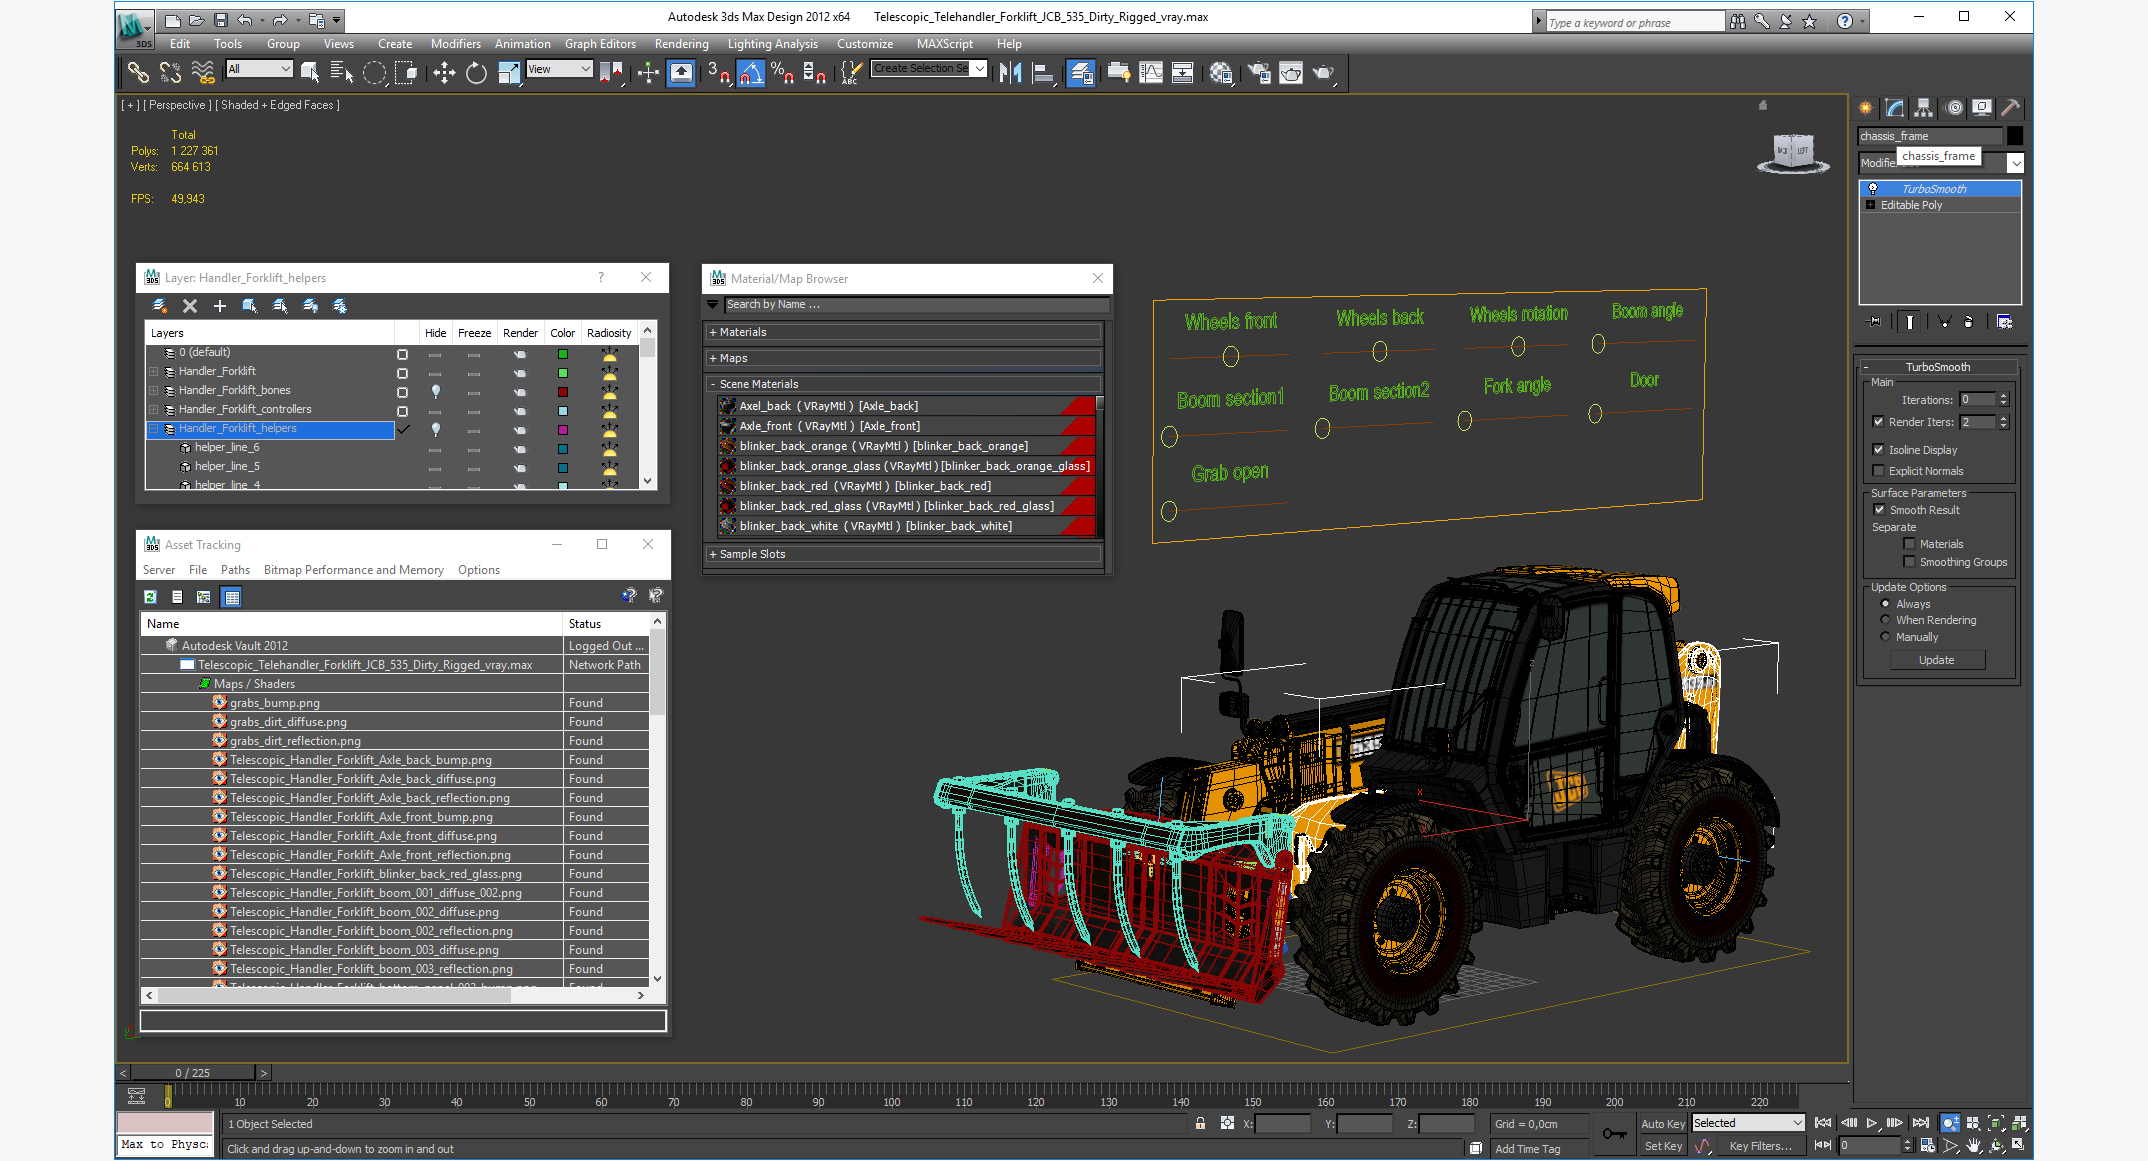
Task: Click color swatch for Handler_Forklift_helpers layer
Action: 563,430
